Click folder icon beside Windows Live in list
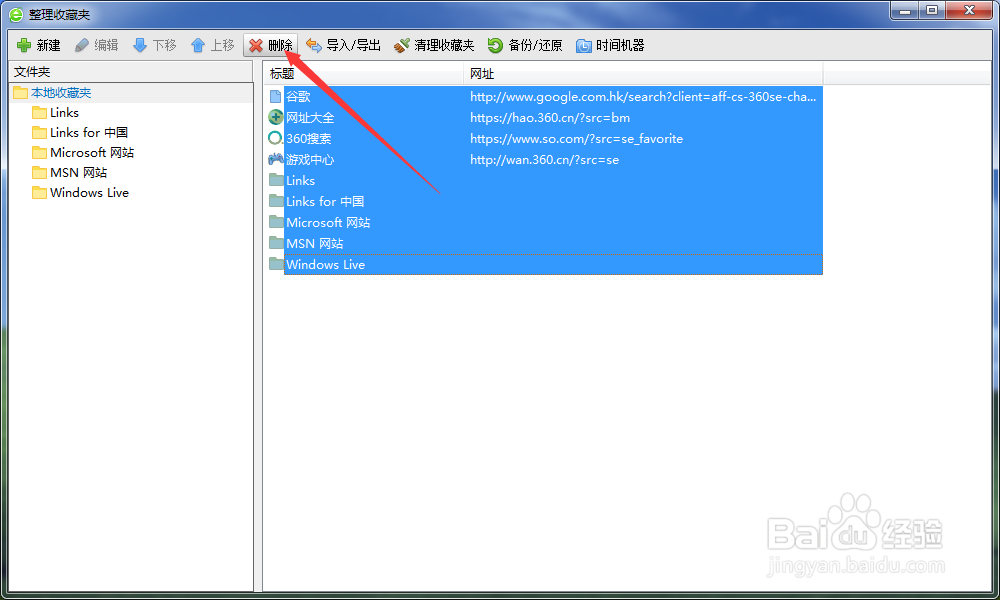Screen dimensions: 1000x600 coord(276,264)
